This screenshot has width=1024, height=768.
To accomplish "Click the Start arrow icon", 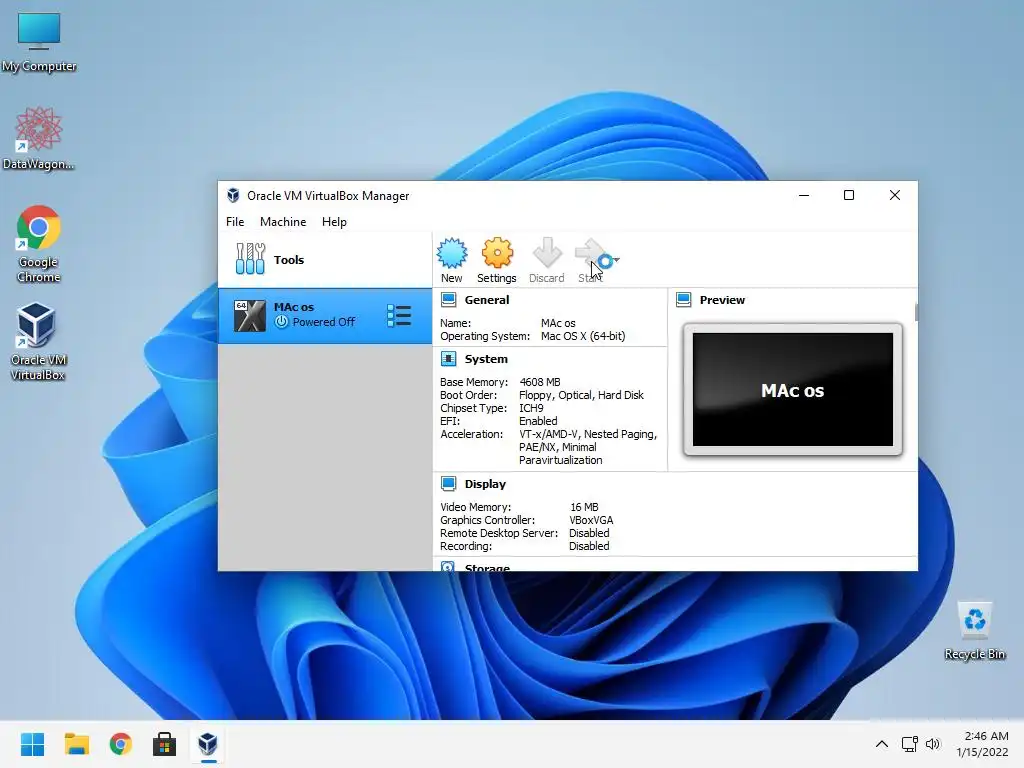I will (x=590, y=253).
